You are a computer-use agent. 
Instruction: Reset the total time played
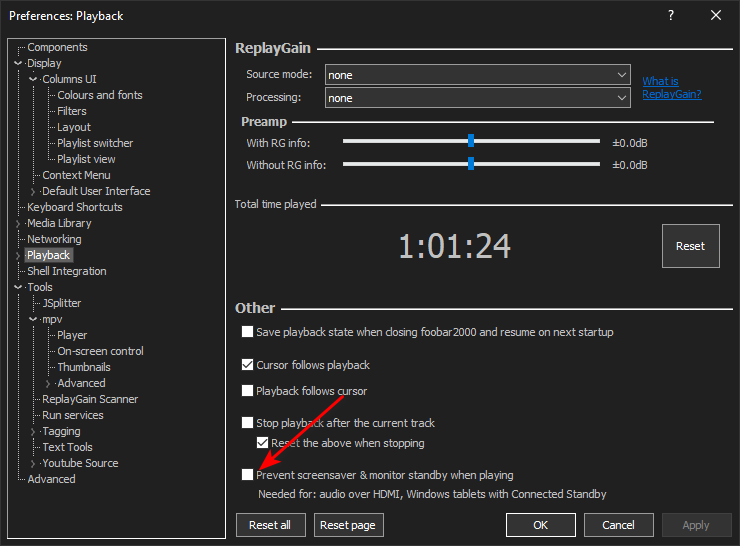point(690,246)
